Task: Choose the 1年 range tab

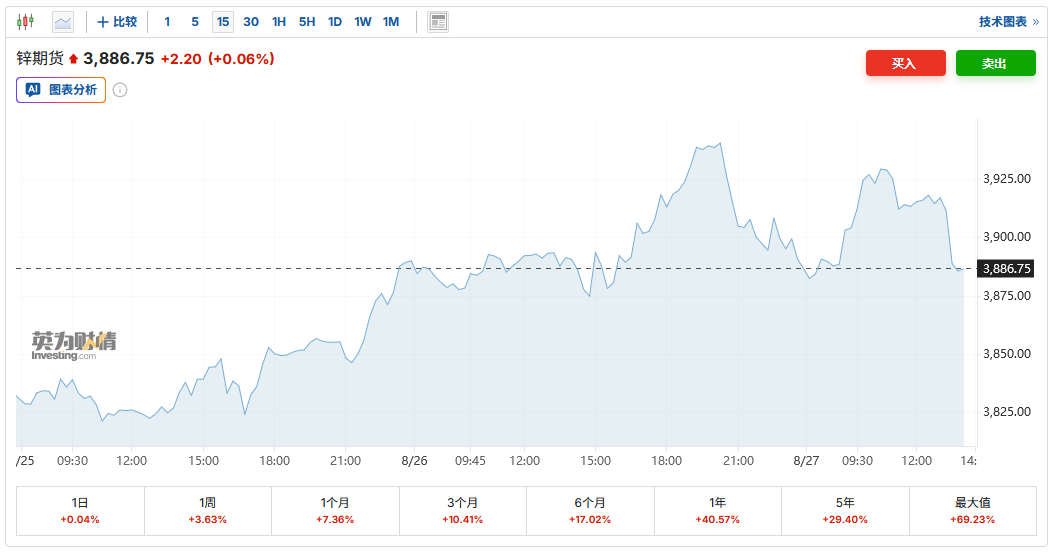Action: tap(717, 511)
